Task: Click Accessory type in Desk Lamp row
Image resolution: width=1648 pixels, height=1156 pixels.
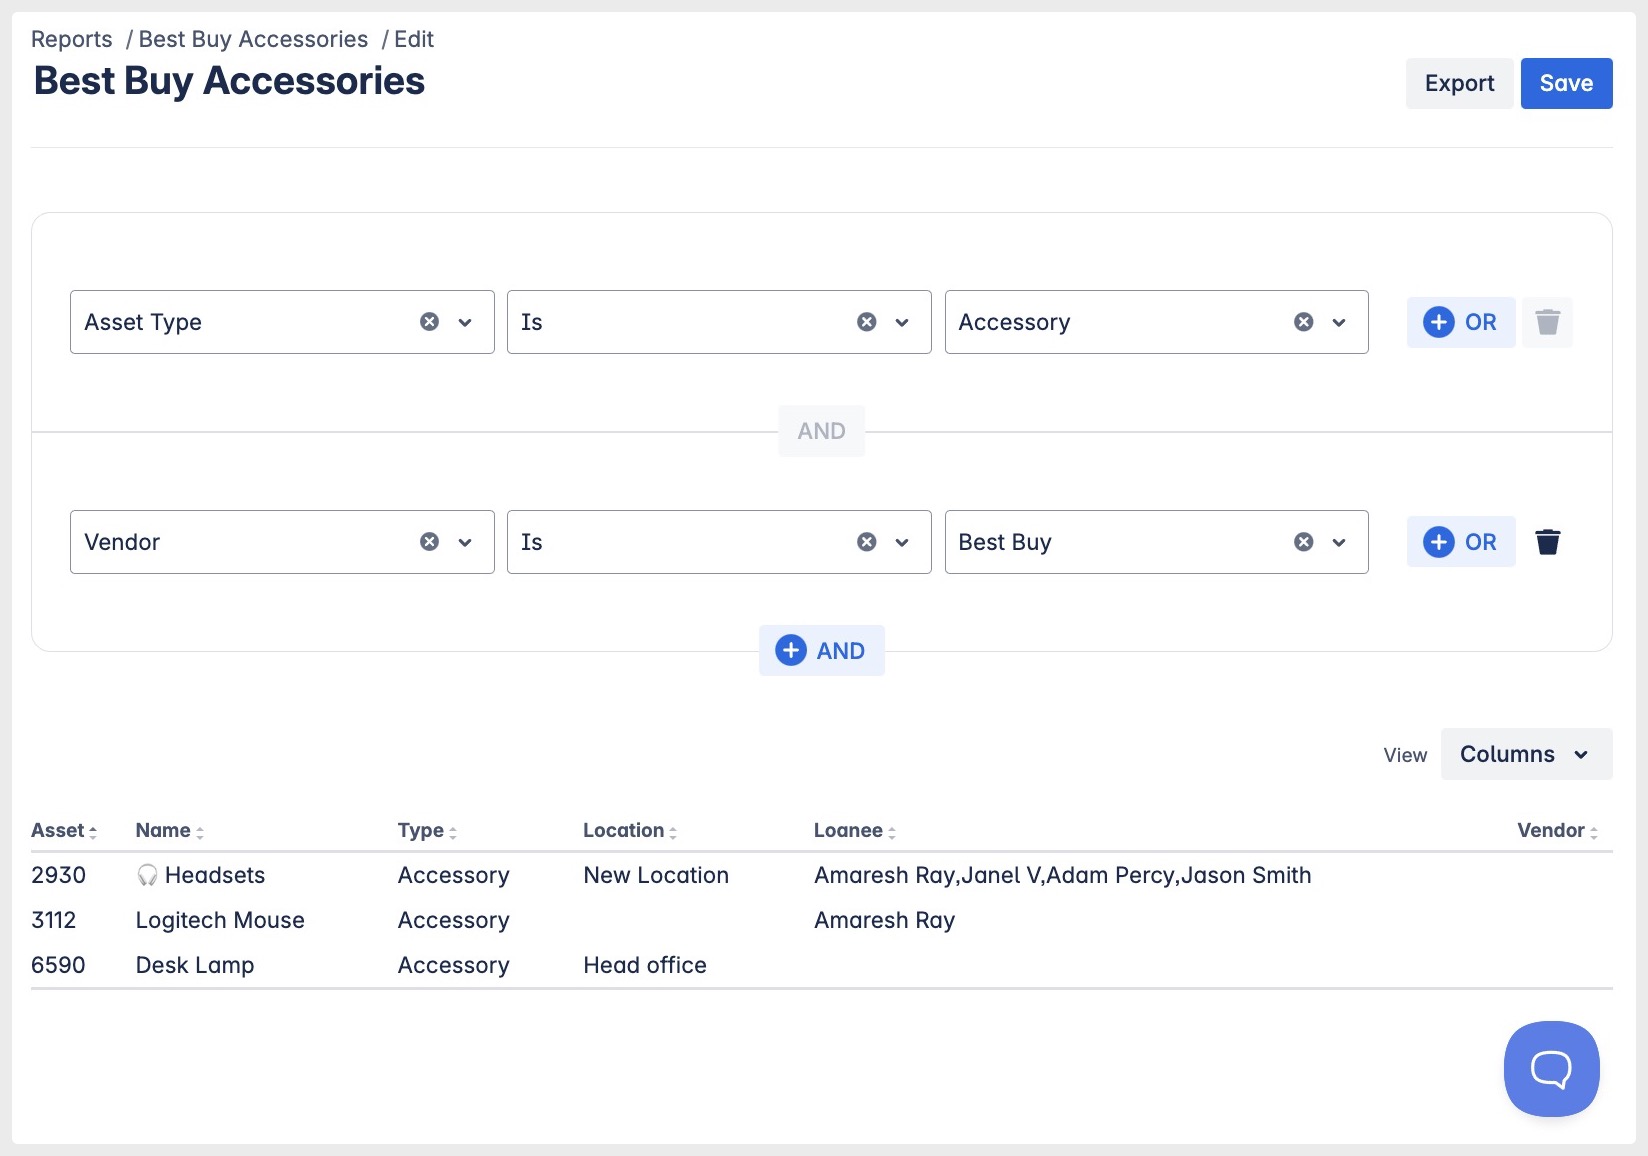Action: [454, 966]
